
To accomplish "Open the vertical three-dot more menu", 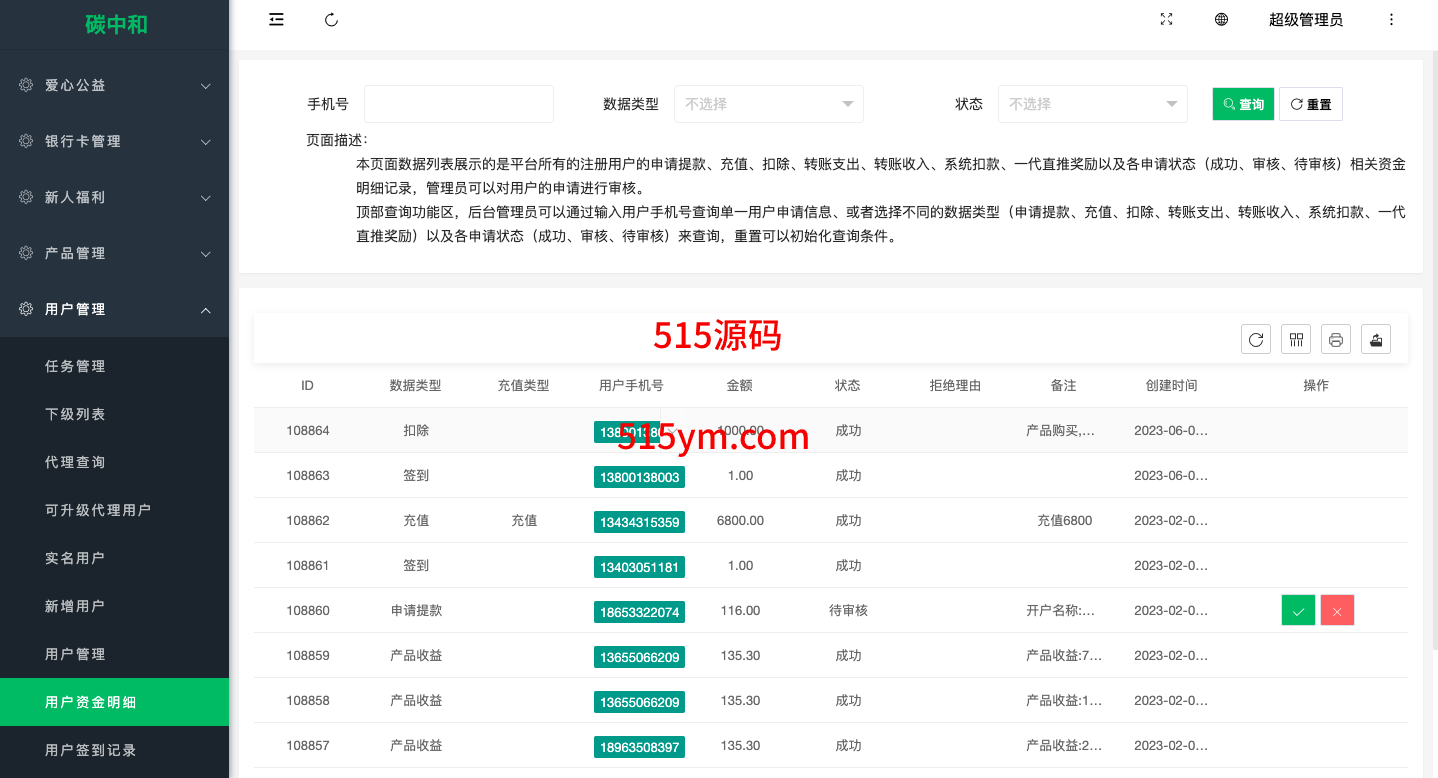I will (x=1391, y=20).
